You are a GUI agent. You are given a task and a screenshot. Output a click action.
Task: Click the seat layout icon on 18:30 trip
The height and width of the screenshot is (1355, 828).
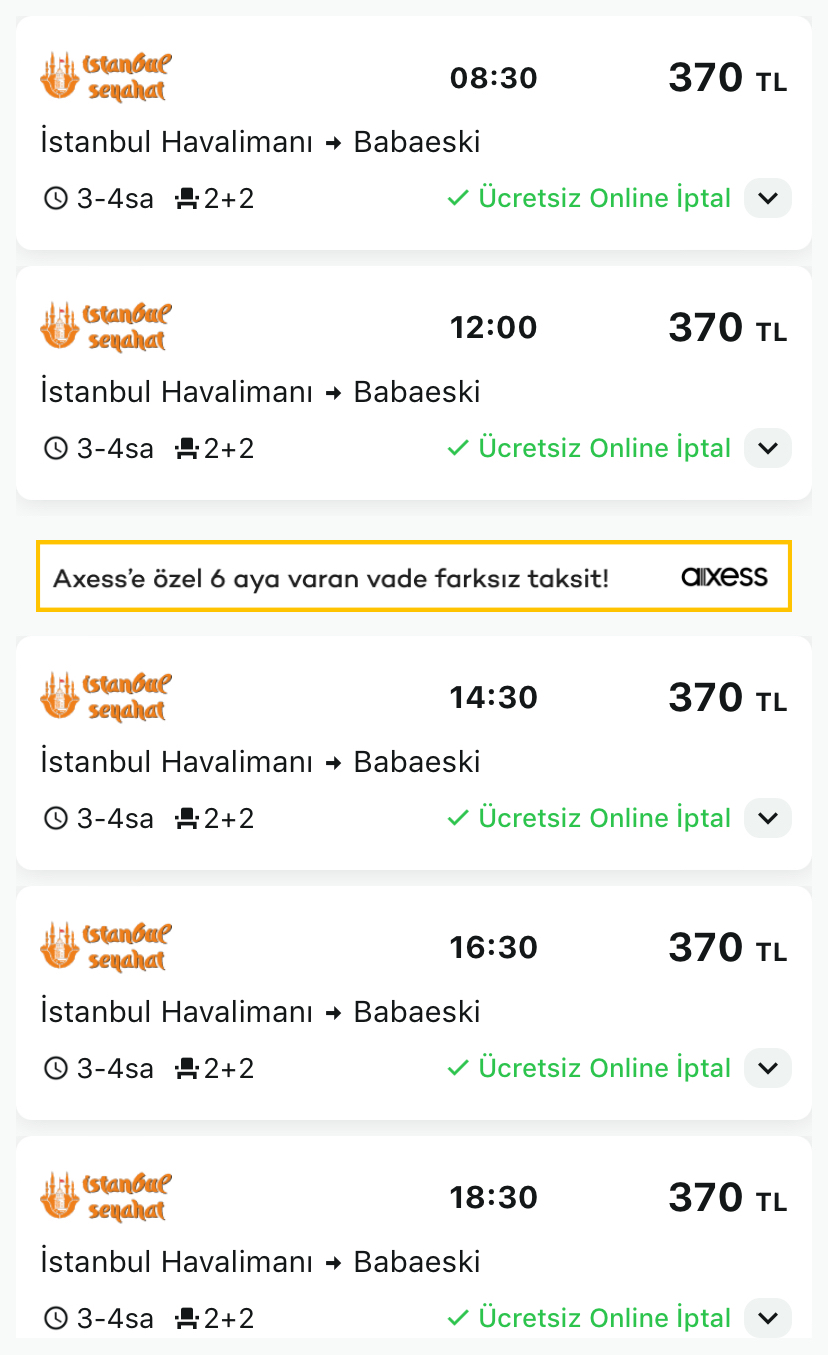pyautogui.click(x=187, y=1318)
